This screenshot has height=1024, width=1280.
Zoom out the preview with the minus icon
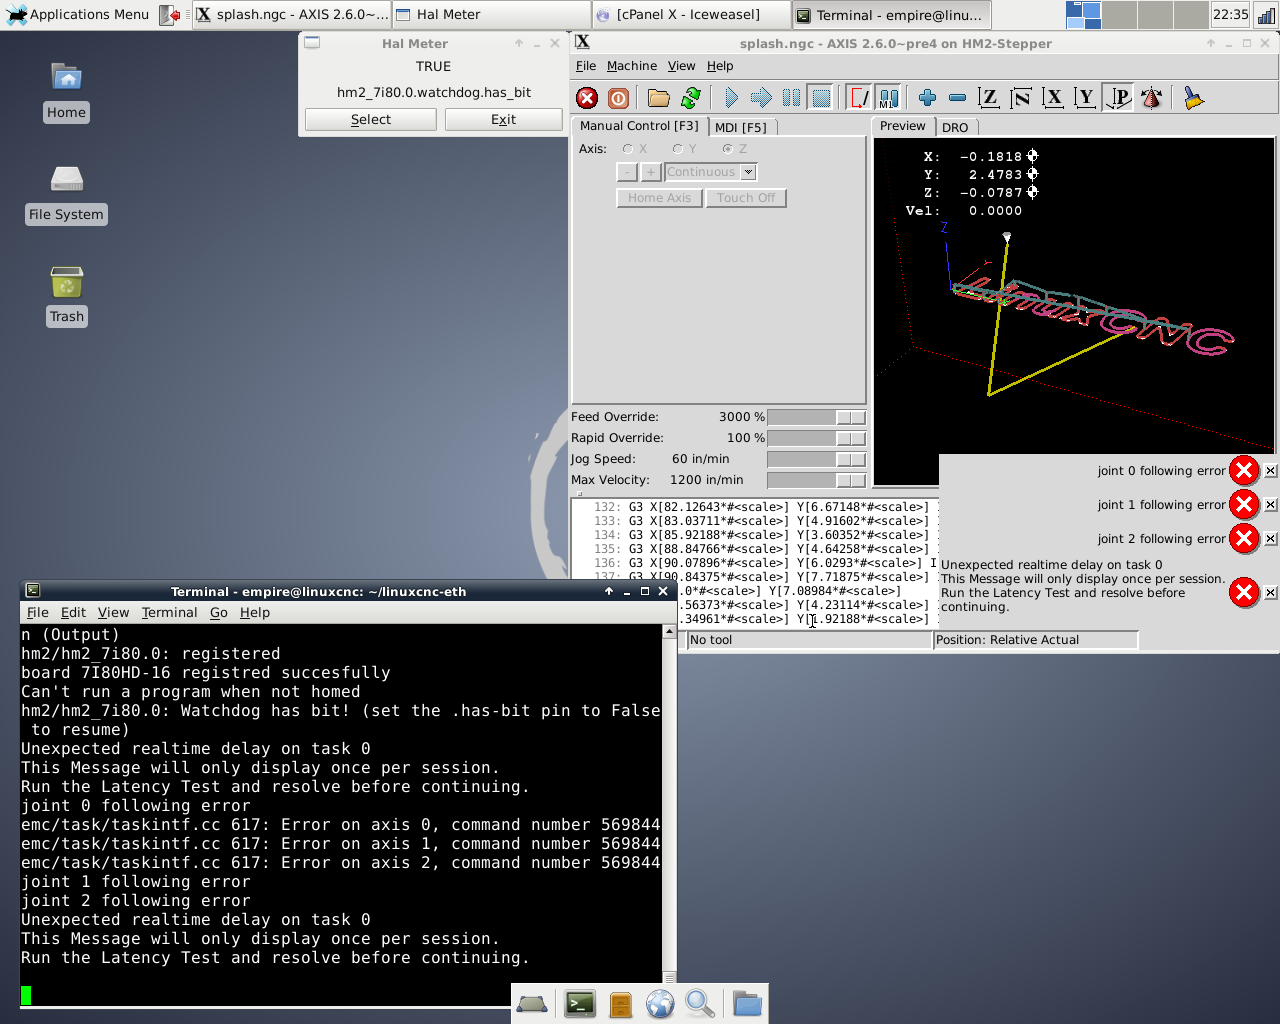tap(957, 98)
